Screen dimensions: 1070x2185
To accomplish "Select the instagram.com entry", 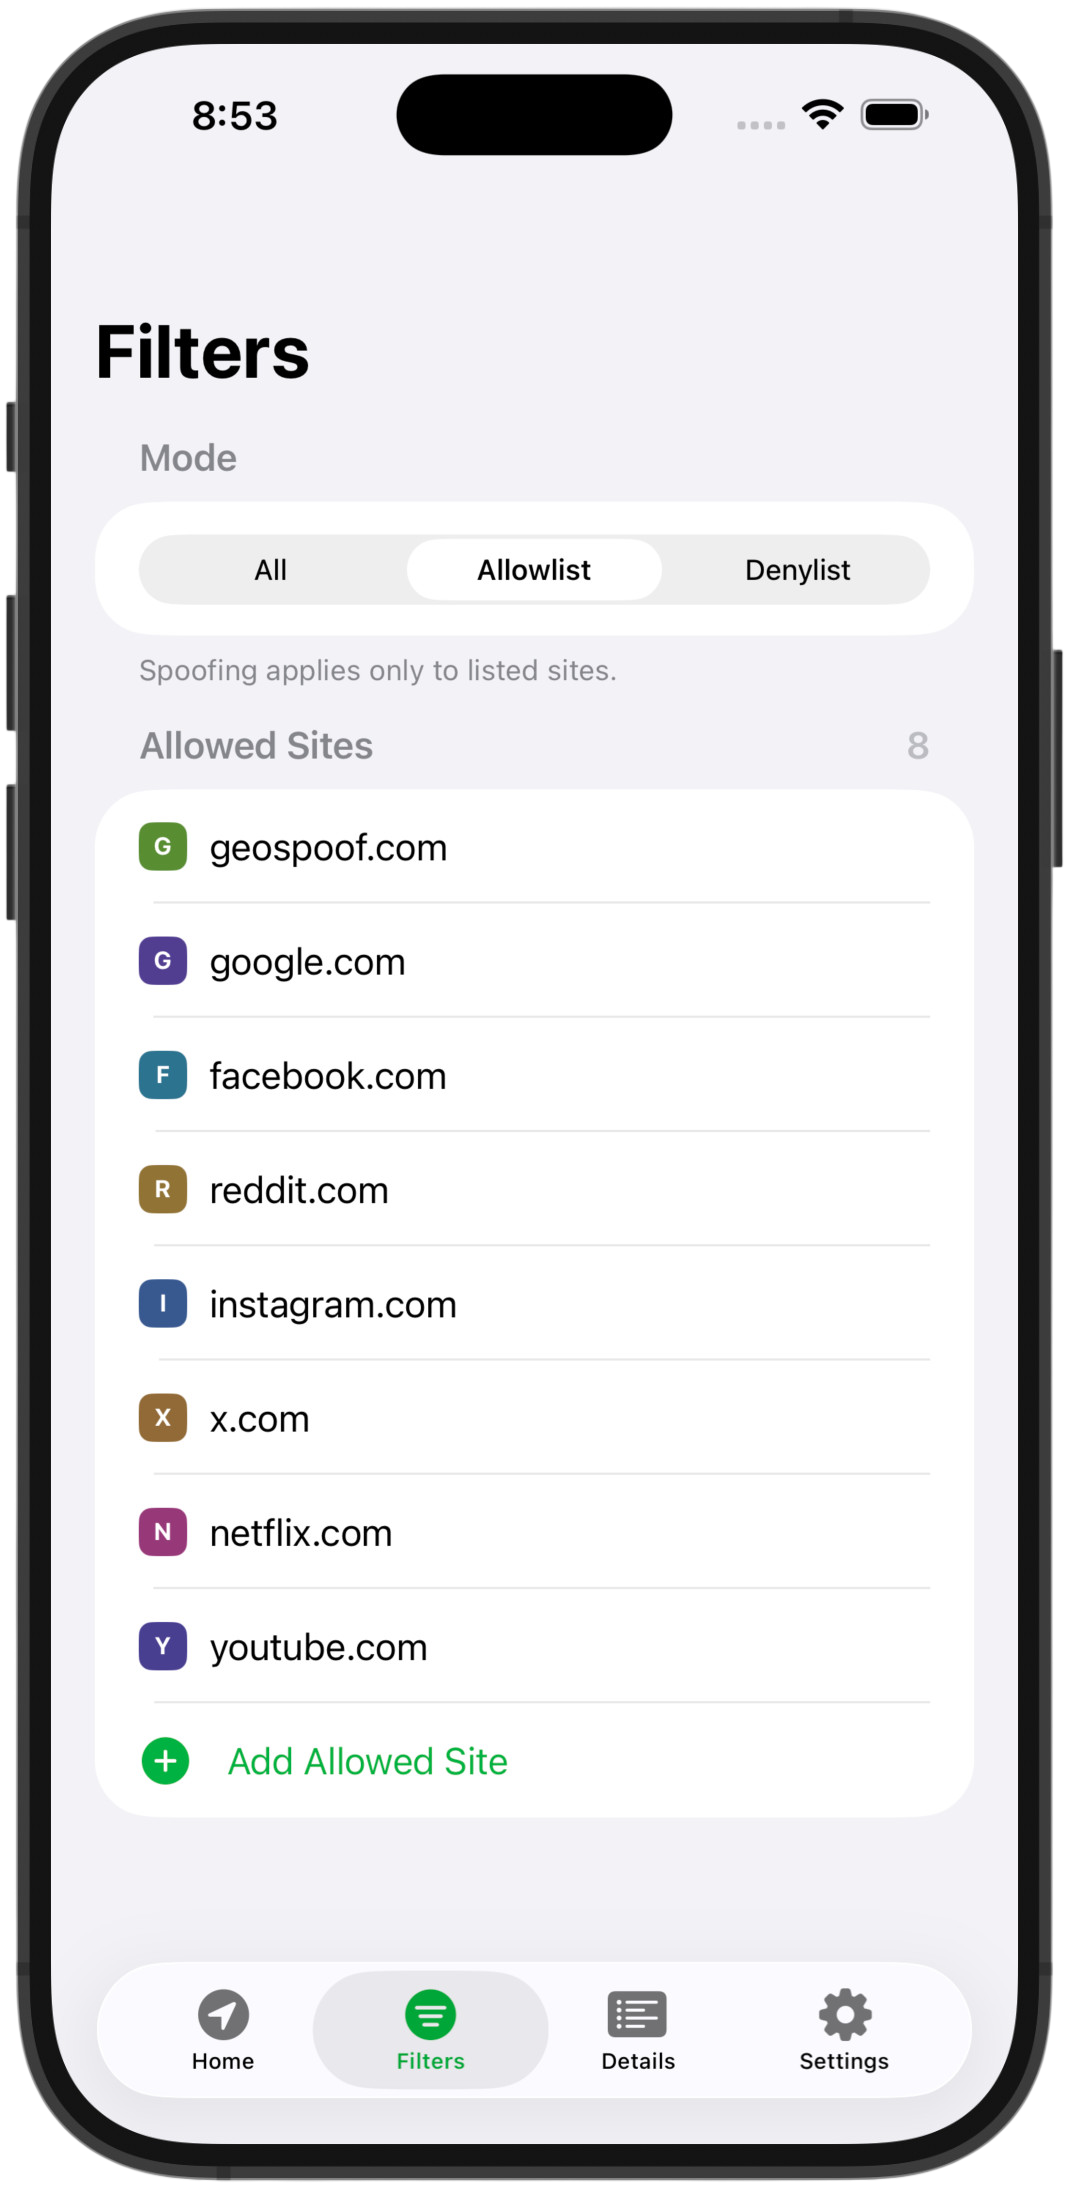I will tap(534, 1304).
